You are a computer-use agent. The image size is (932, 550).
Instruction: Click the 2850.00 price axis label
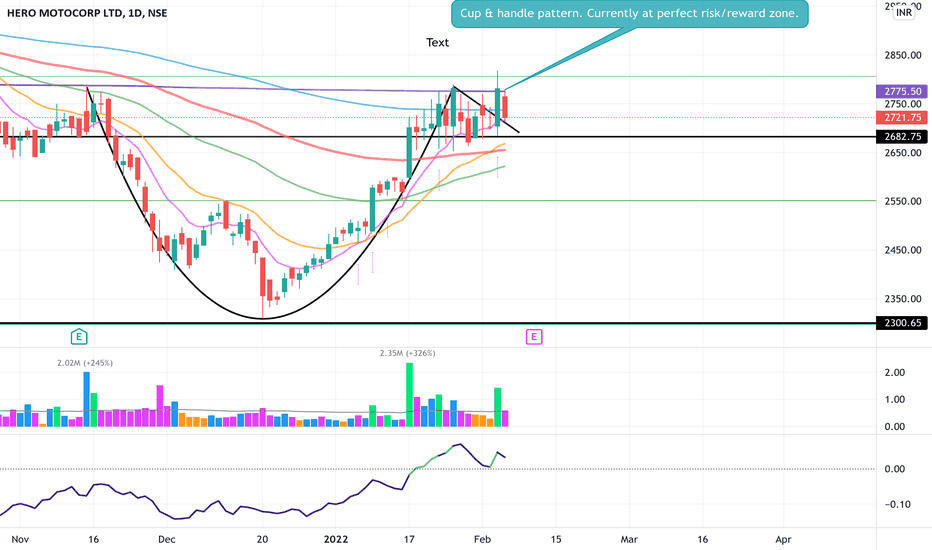coord(903,55)
